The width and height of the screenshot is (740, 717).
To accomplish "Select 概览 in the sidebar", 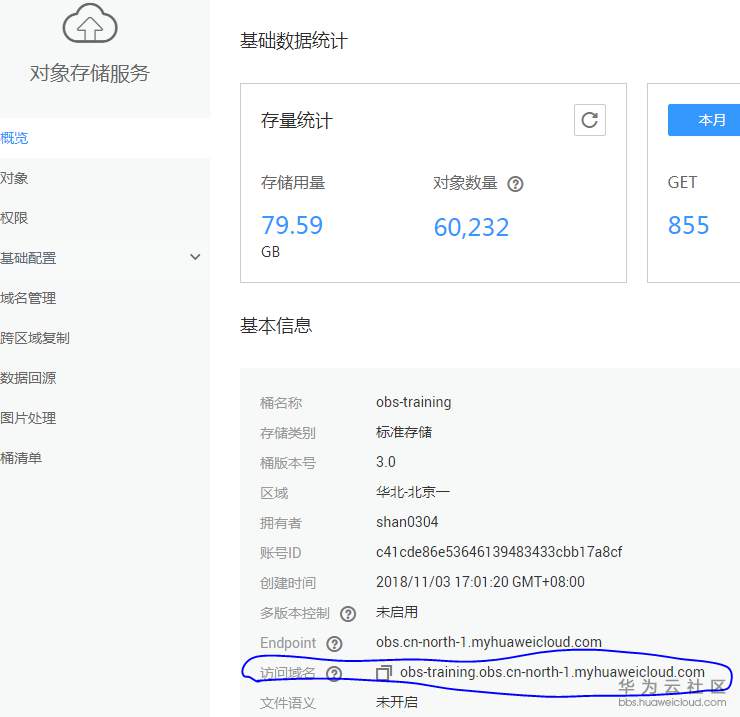I will click(x=14, y=138).
